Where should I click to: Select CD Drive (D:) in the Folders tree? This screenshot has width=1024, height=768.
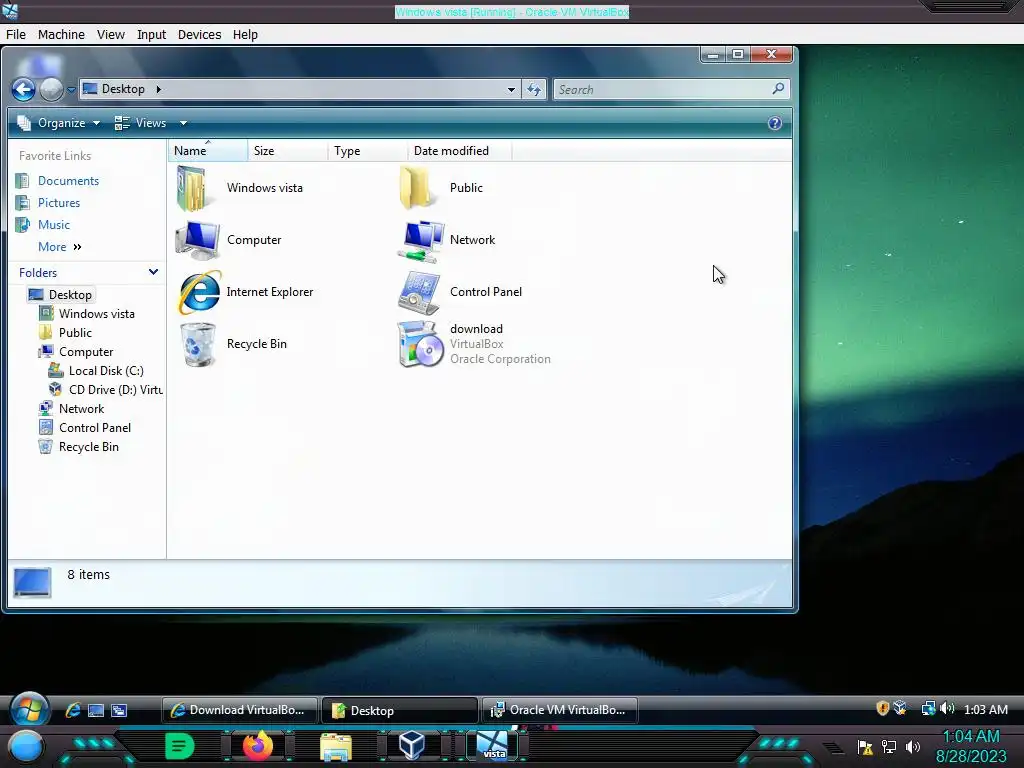click(116, 389)
